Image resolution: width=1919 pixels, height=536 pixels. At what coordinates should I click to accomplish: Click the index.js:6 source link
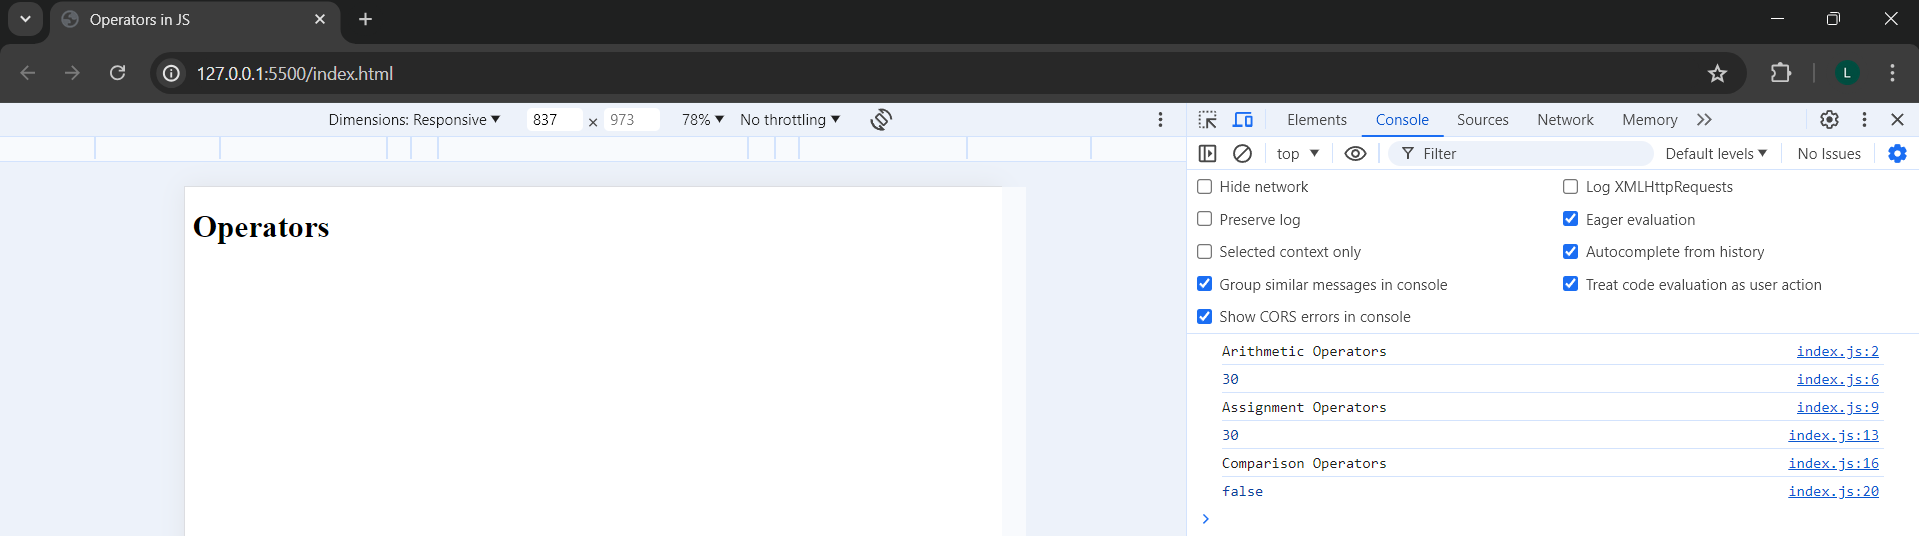tap(1837, 379)
